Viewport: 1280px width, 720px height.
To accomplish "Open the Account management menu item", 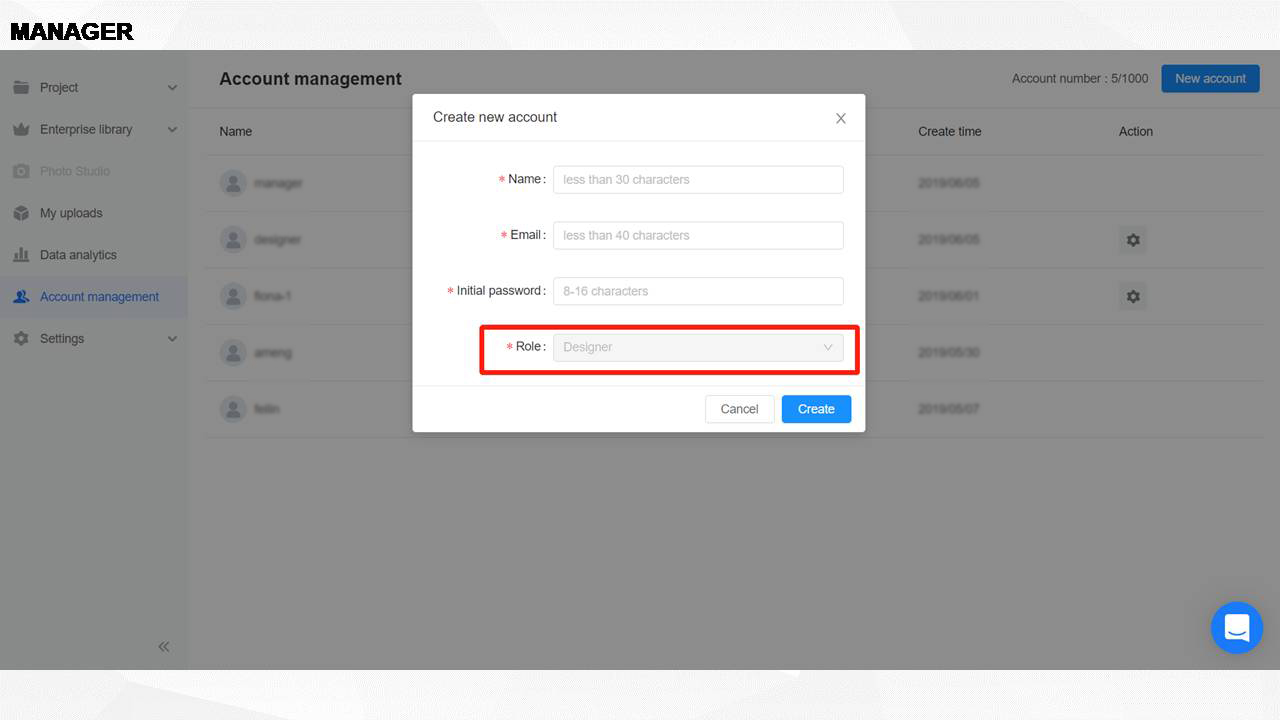I will [x=99, y=297].
